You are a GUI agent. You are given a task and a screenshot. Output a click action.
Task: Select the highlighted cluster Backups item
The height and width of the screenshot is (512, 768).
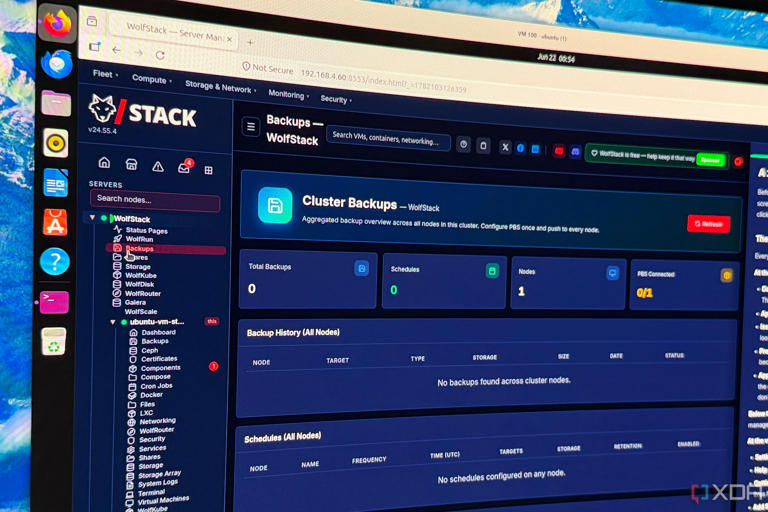[x=166, y=249]
